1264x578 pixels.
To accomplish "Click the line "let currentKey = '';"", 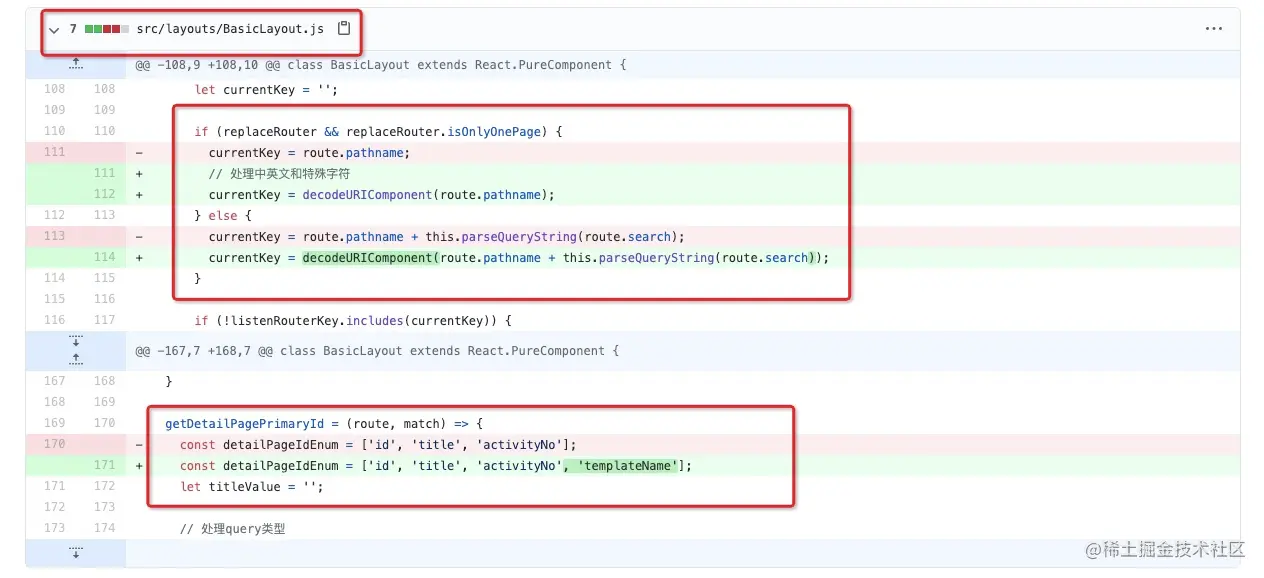I will pos(266,89).
